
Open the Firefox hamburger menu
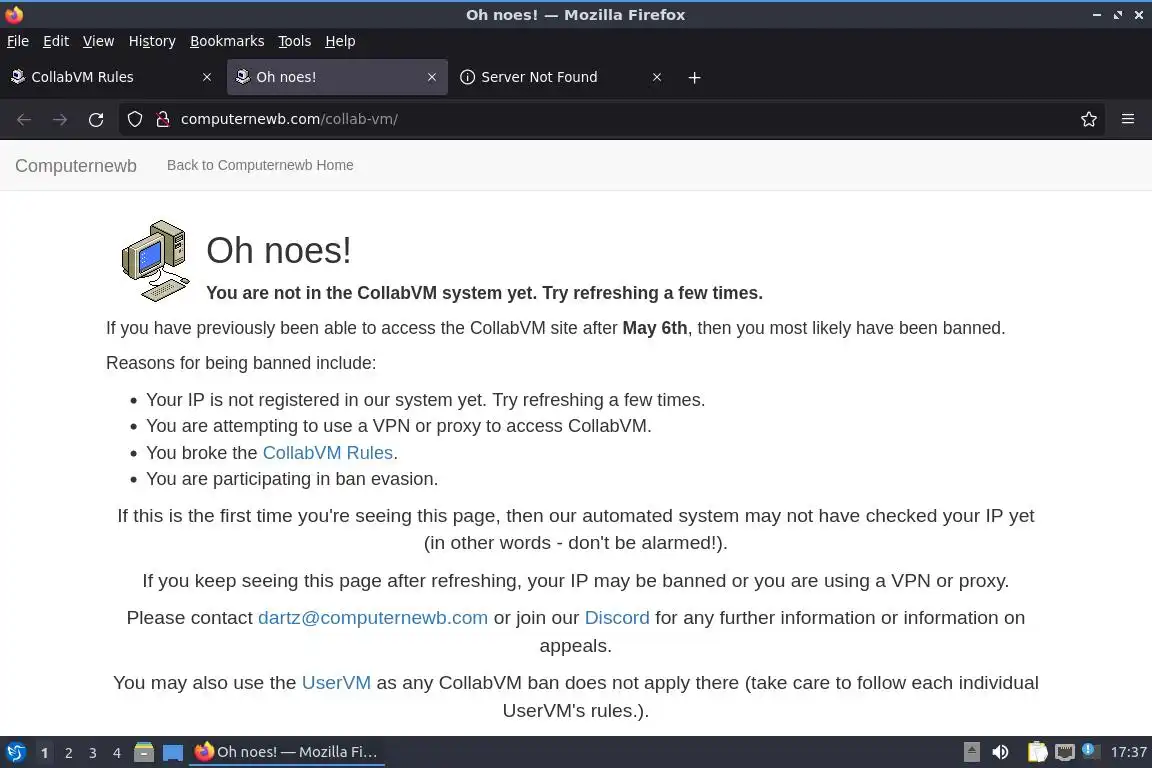click(x=1128, y=119)
